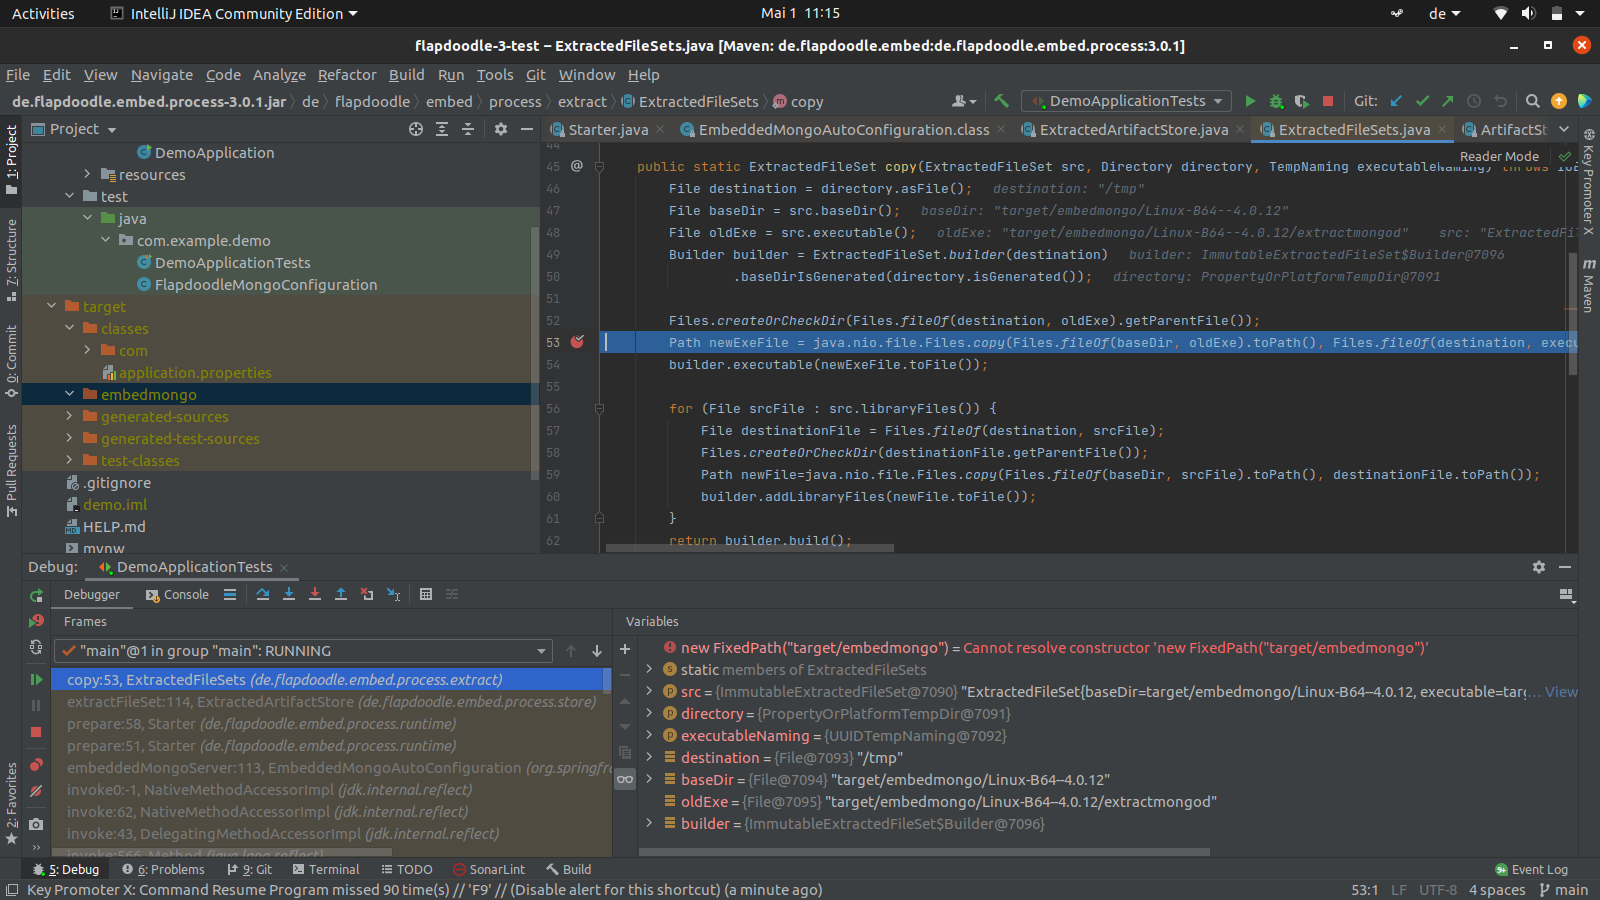Toggle Reader Mode in the editor
Viewport: 1600px width, 900px height.
1499,156
